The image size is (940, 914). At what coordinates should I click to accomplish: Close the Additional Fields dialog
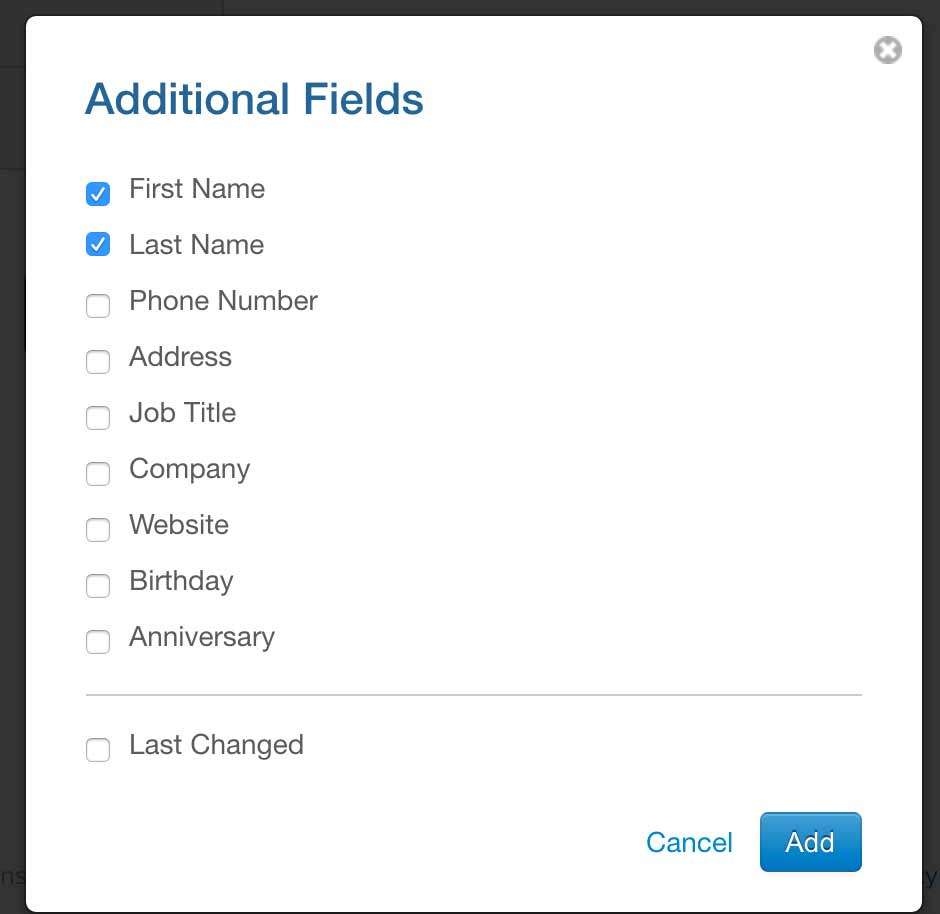tap(887, 50)
